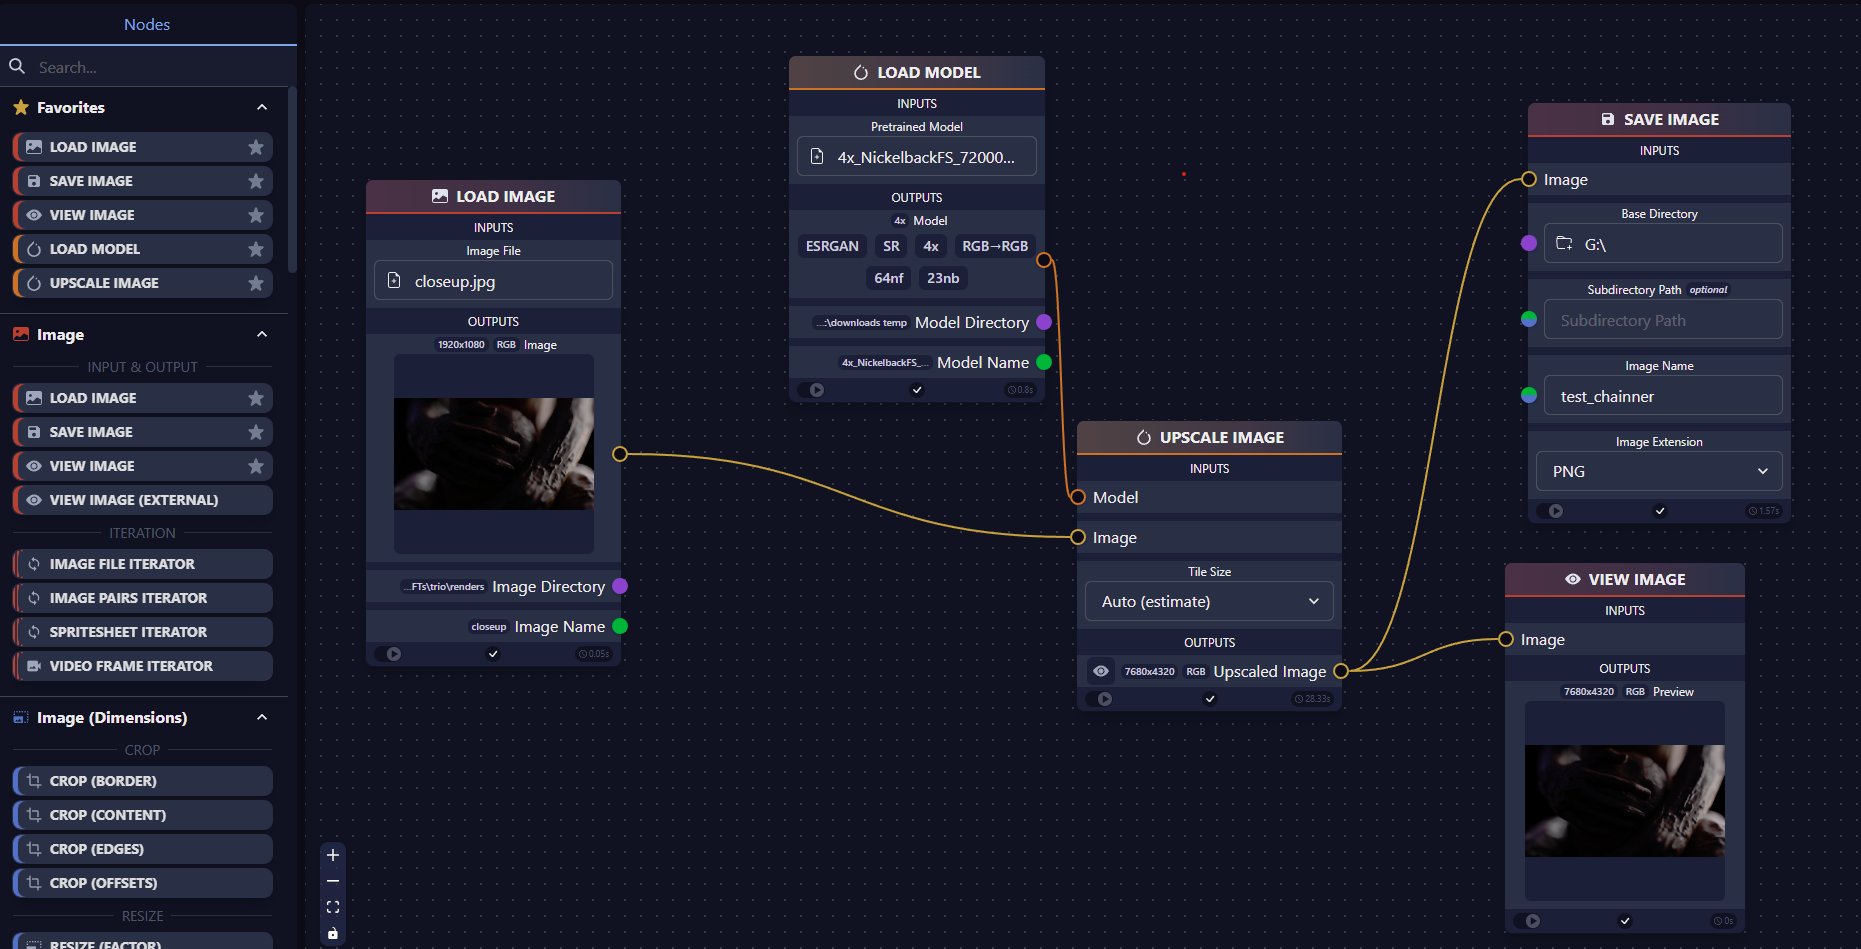This screenshot has width=1861, height=949.
Task: Run the Load Image node via its play icon
Action: (393, 653)
